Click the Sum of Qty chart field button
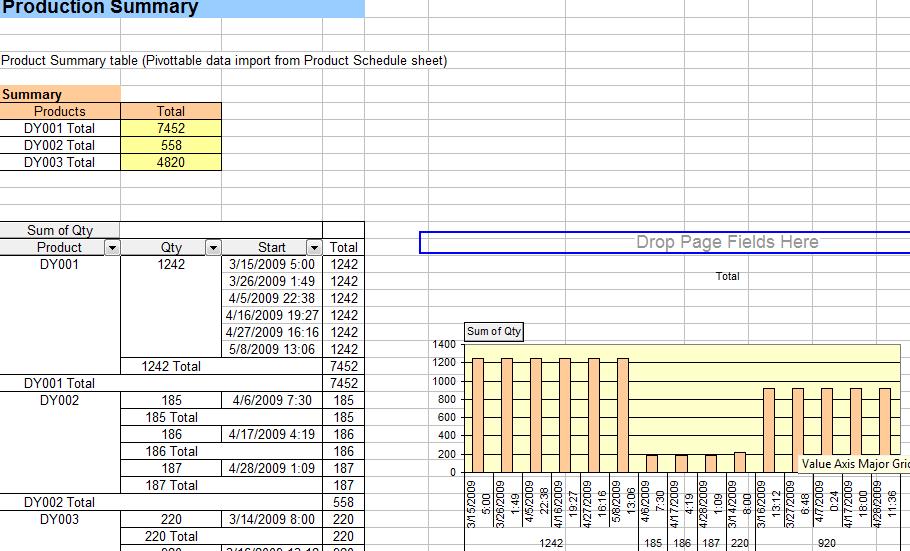Image resolution: width=910 pixels, height=551 pixels. (x=494, y=332)
